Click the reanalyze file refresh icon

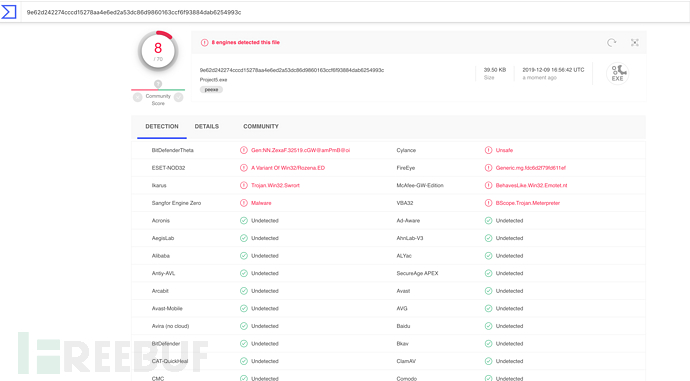(x=612, y=43)
